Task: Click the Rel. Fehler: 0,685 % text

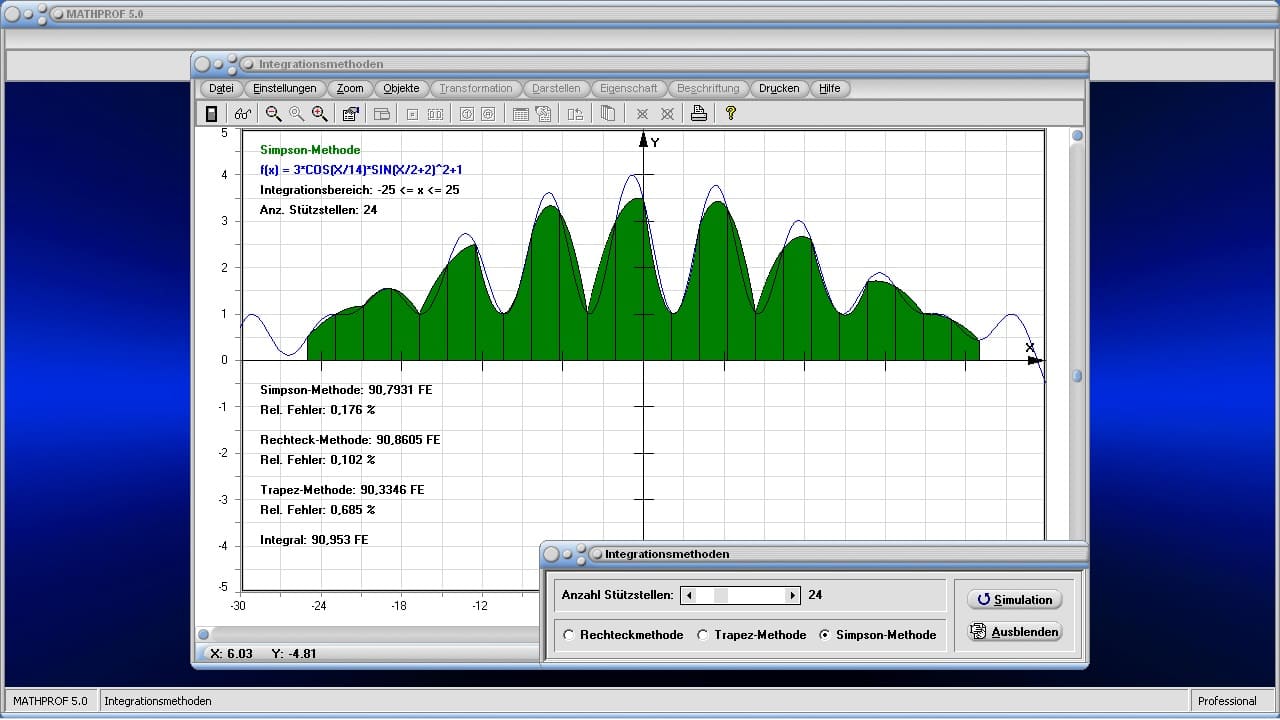Action: point(318,510)
